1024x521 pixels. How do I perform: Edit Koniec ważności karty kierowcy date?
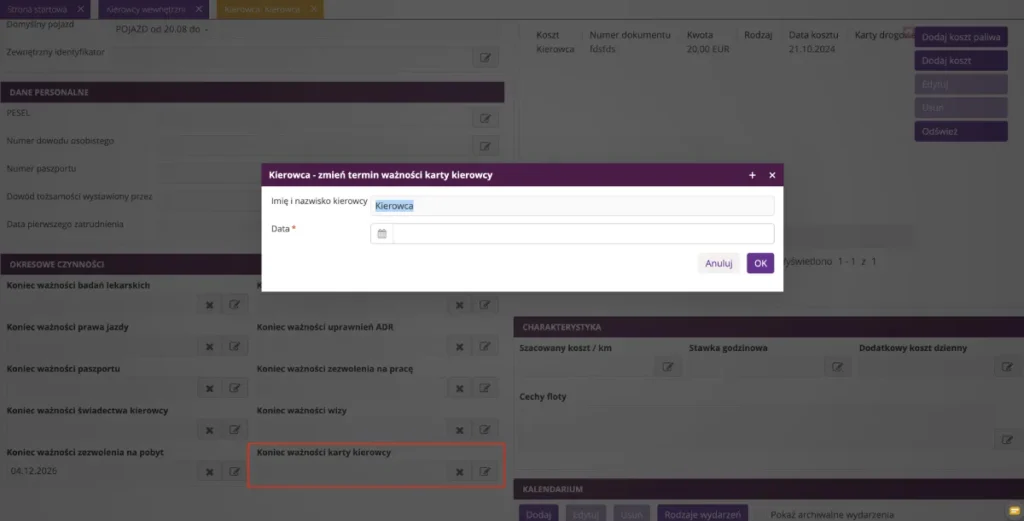[x=485, y=471]
